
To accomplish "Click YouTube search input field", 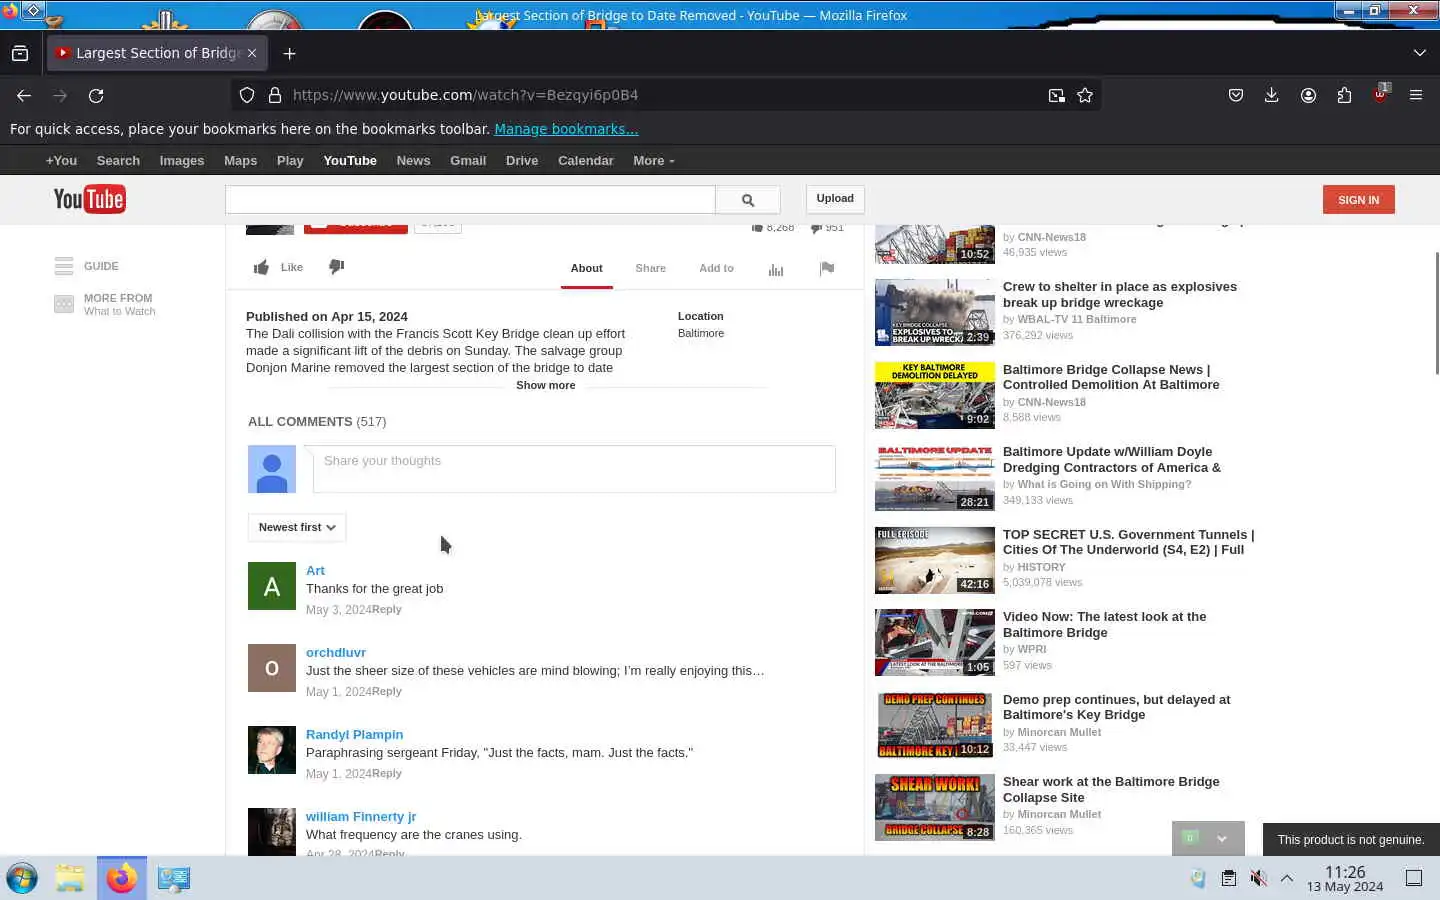I will pos(470,200).
